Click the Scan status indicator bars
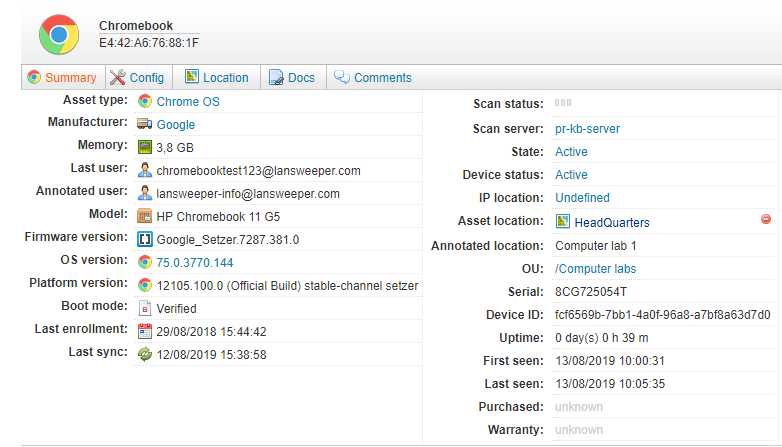This screenshot has width=782, height=447. click(563, 103)
